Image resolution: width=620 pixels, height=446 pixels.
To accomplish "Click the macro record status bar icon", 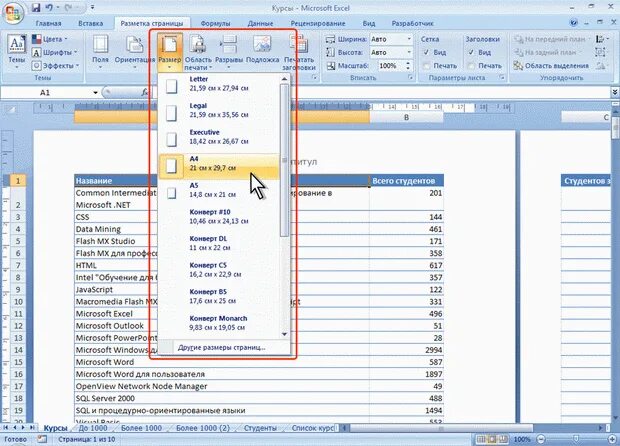I will 42,439.
